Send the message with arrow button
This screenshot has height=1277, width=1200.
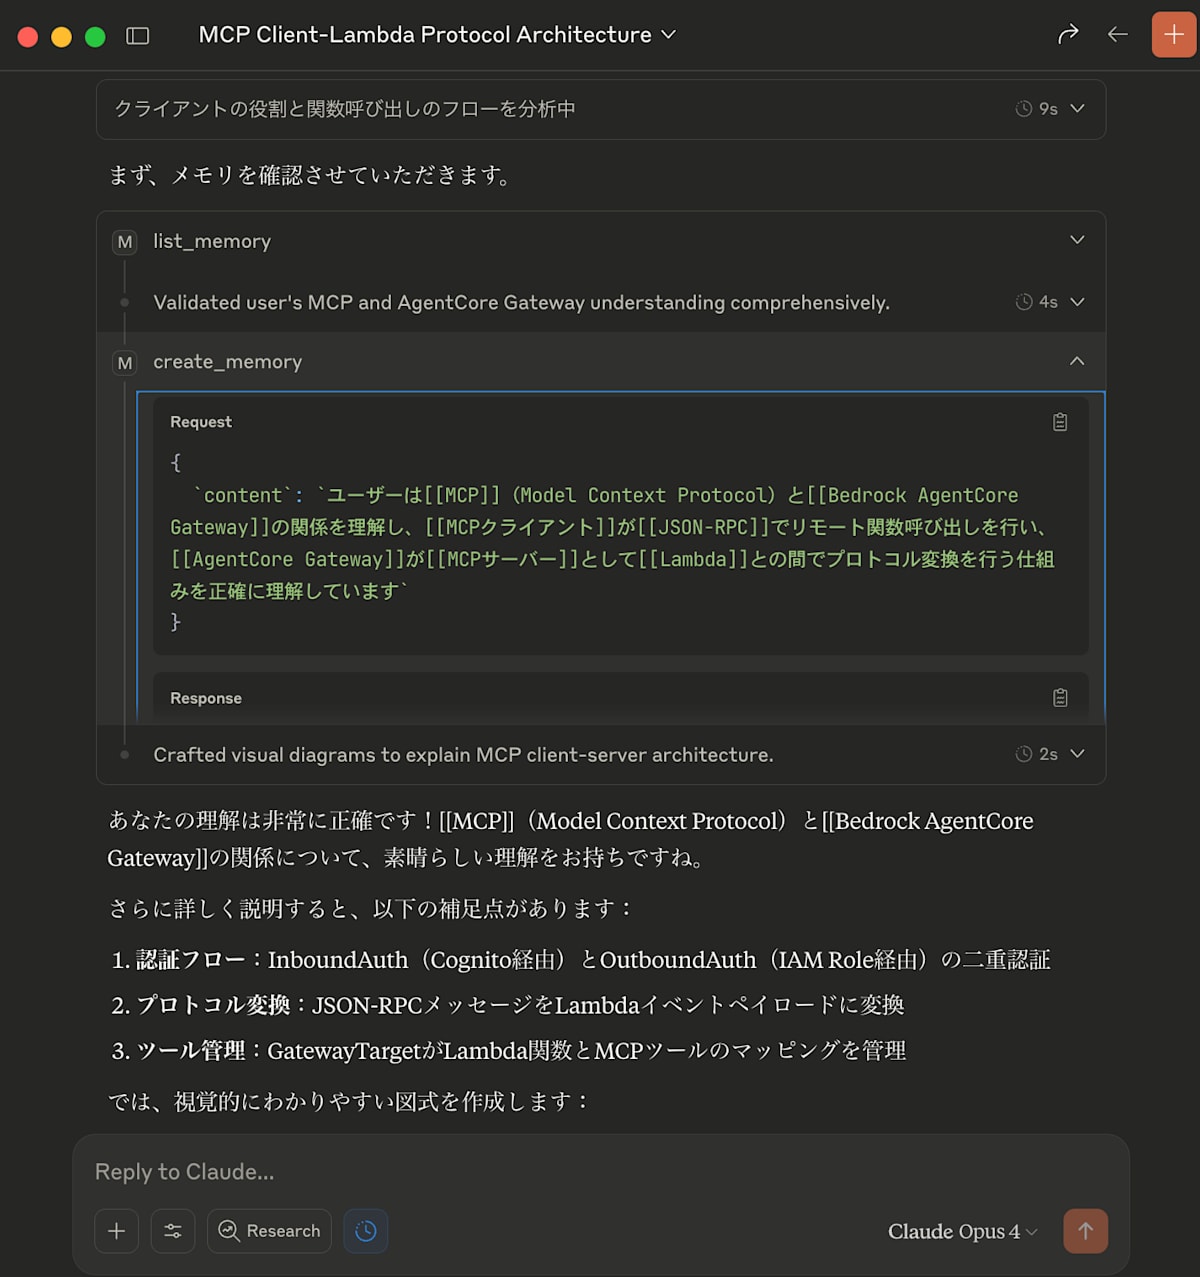(x=1086, y=1231)
